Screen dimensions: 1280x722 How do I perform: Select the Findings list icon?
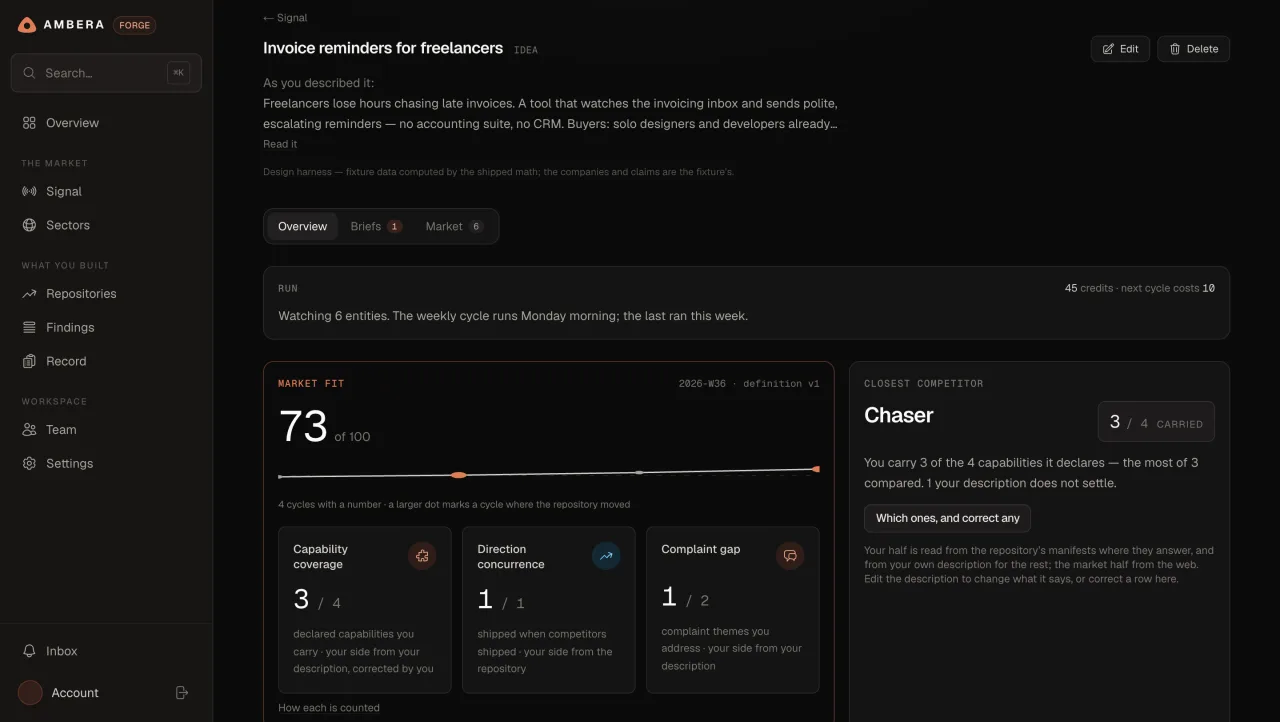pos(29,327)
